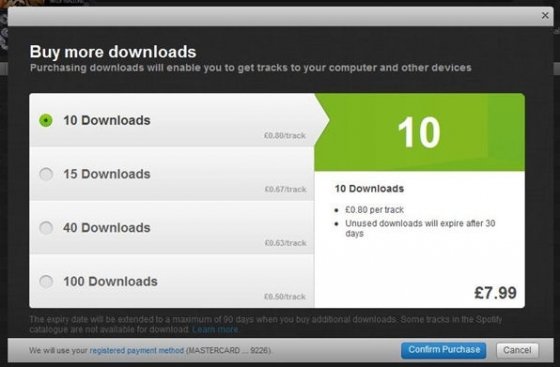Click the MASTERCARD card number text
The width and height of the screenshot is (560, 367).
click(229, 351)
